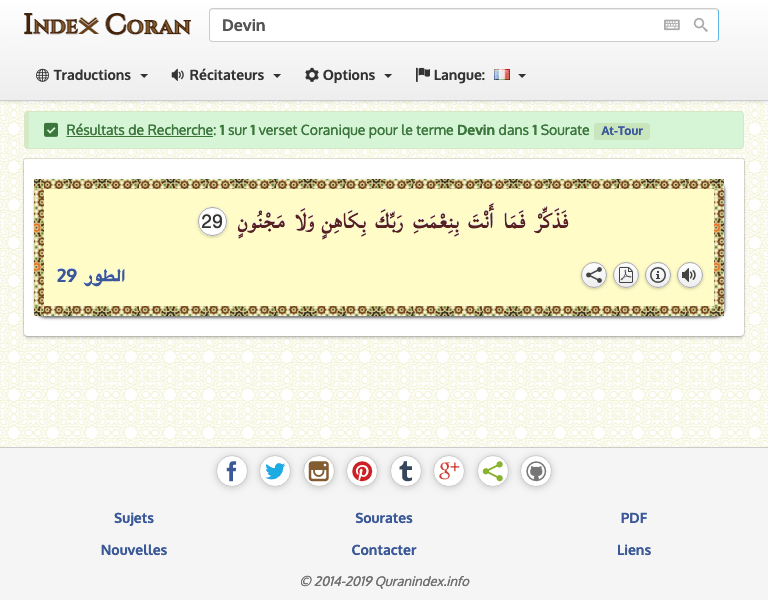Click the At-Tour surah badge
The image size is (768, 600).
point(622,130)
